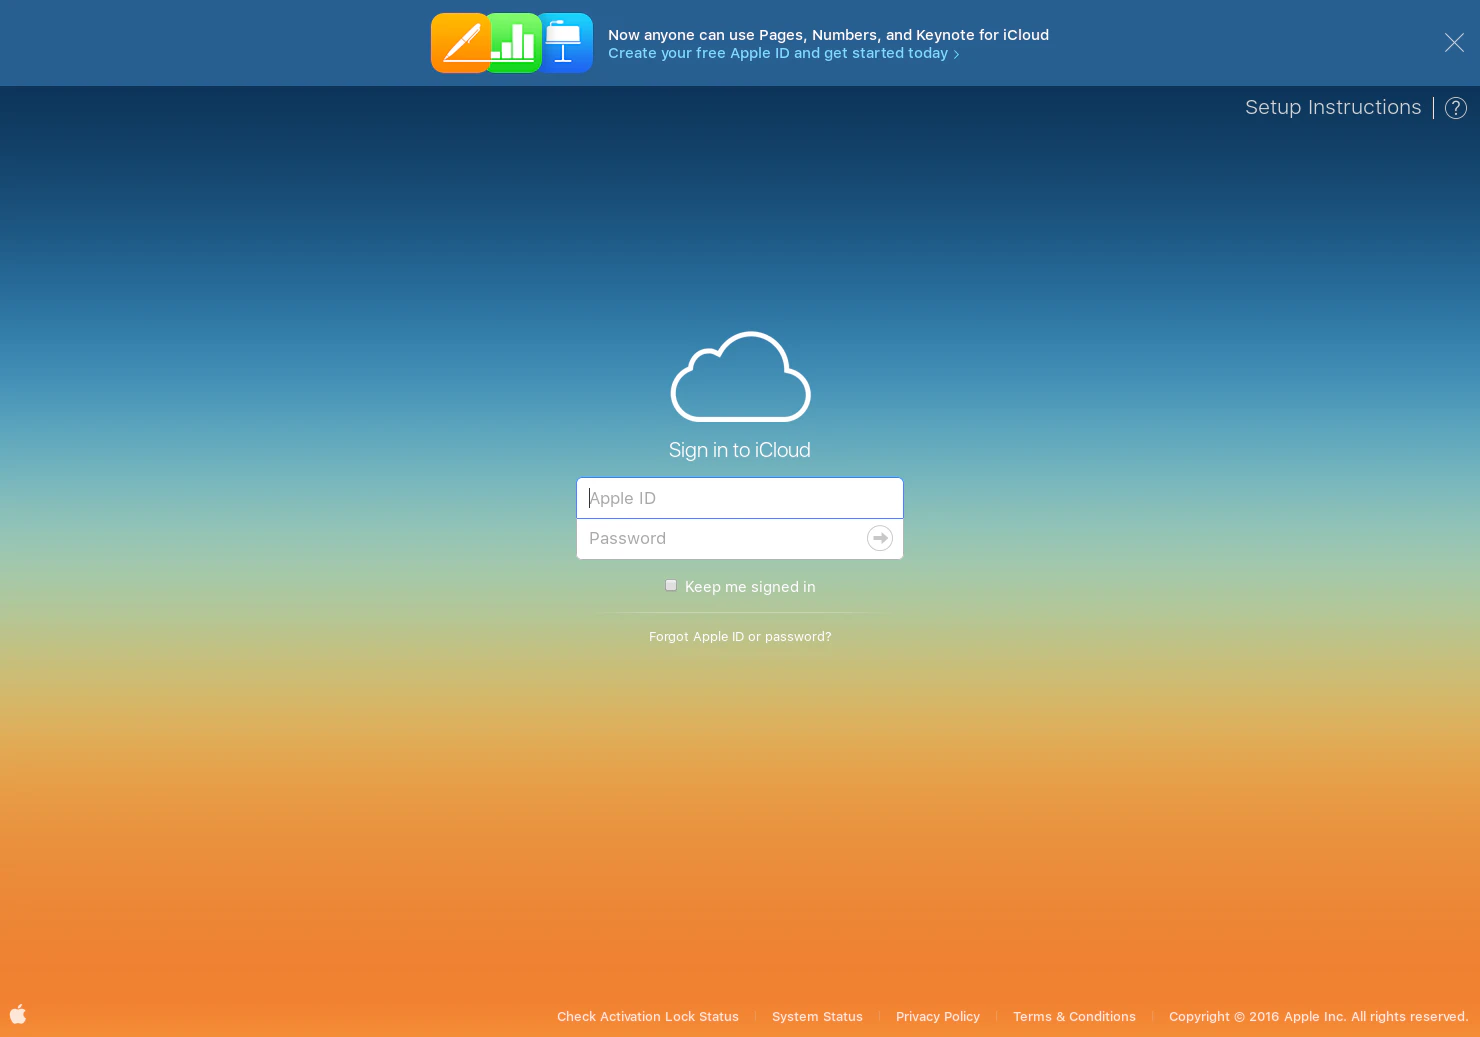Click the Copyright 2016 Apple Inc. text

pos(1318,1016)
